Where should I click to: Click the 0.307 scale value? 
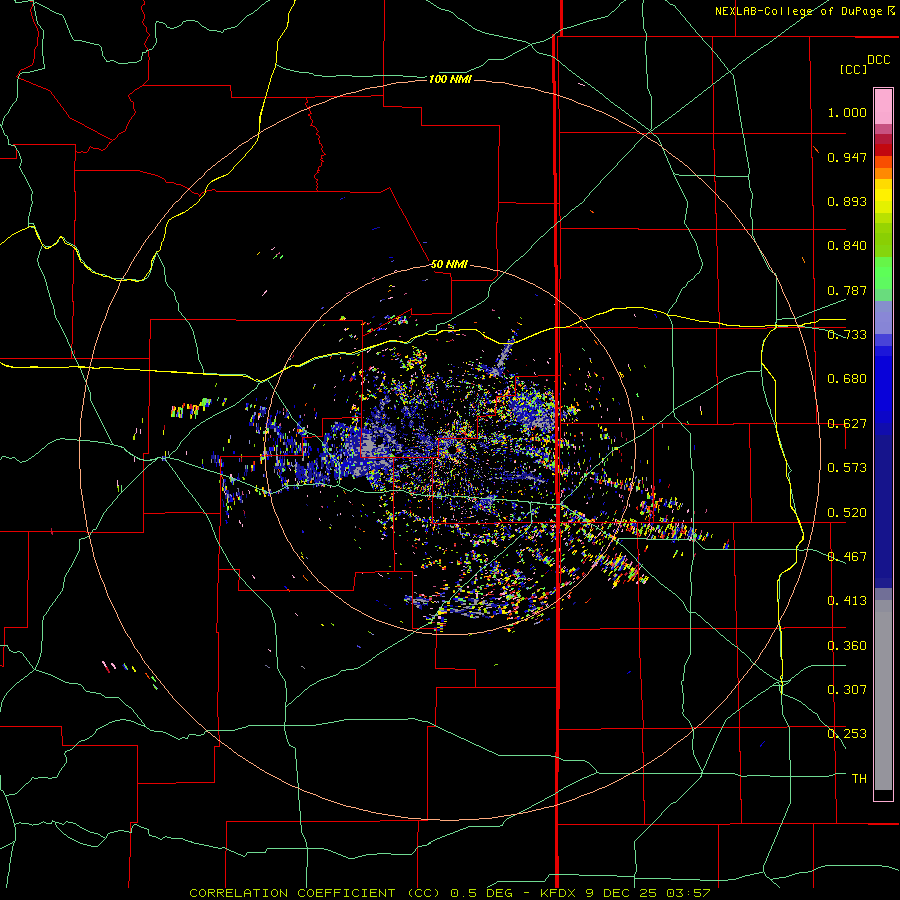(847, 690)
